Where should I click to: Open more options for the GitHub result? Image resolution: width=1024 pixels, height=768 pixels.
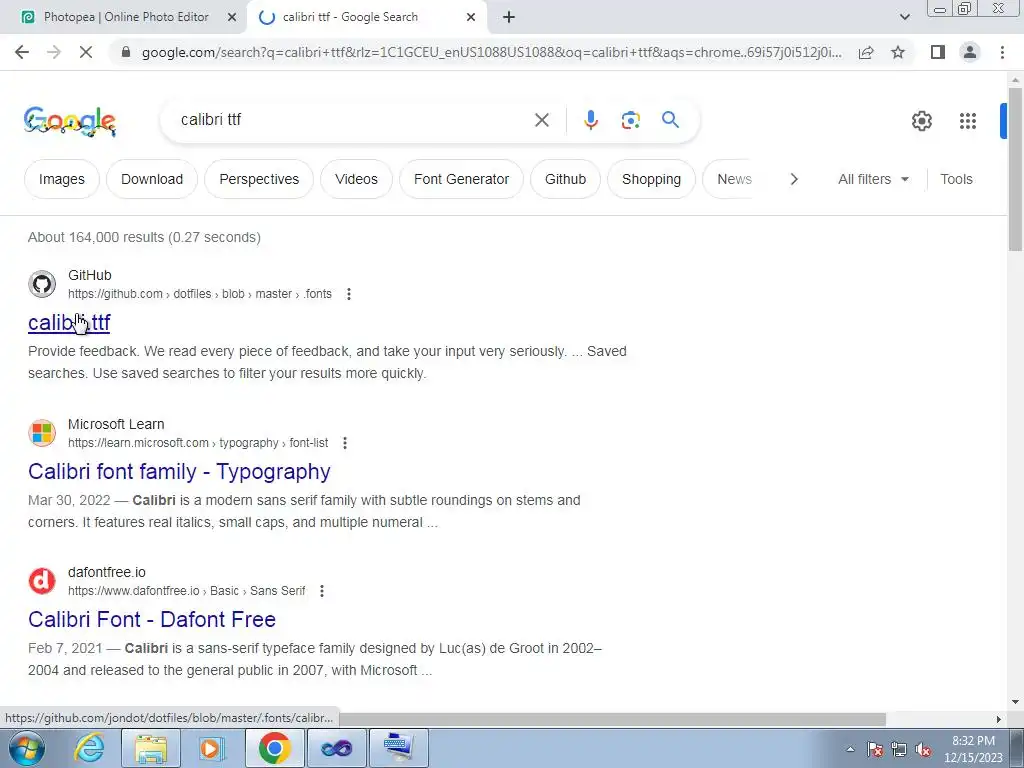coord(349,294)
